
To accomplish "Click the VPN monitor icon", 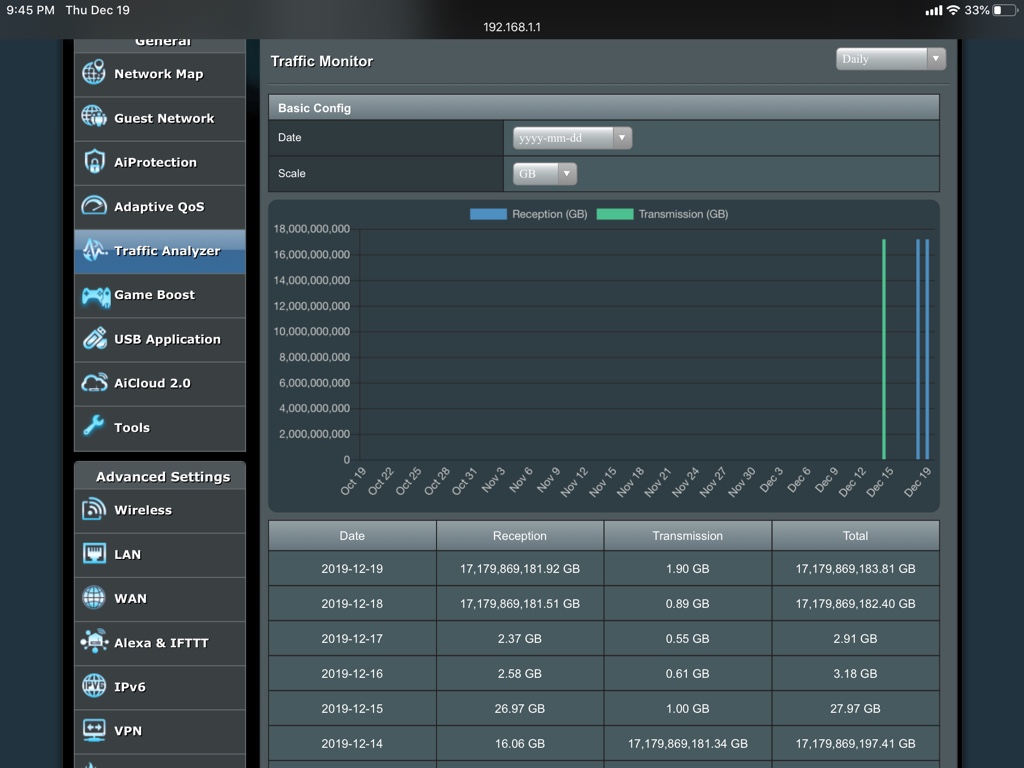I will [94, 729].
